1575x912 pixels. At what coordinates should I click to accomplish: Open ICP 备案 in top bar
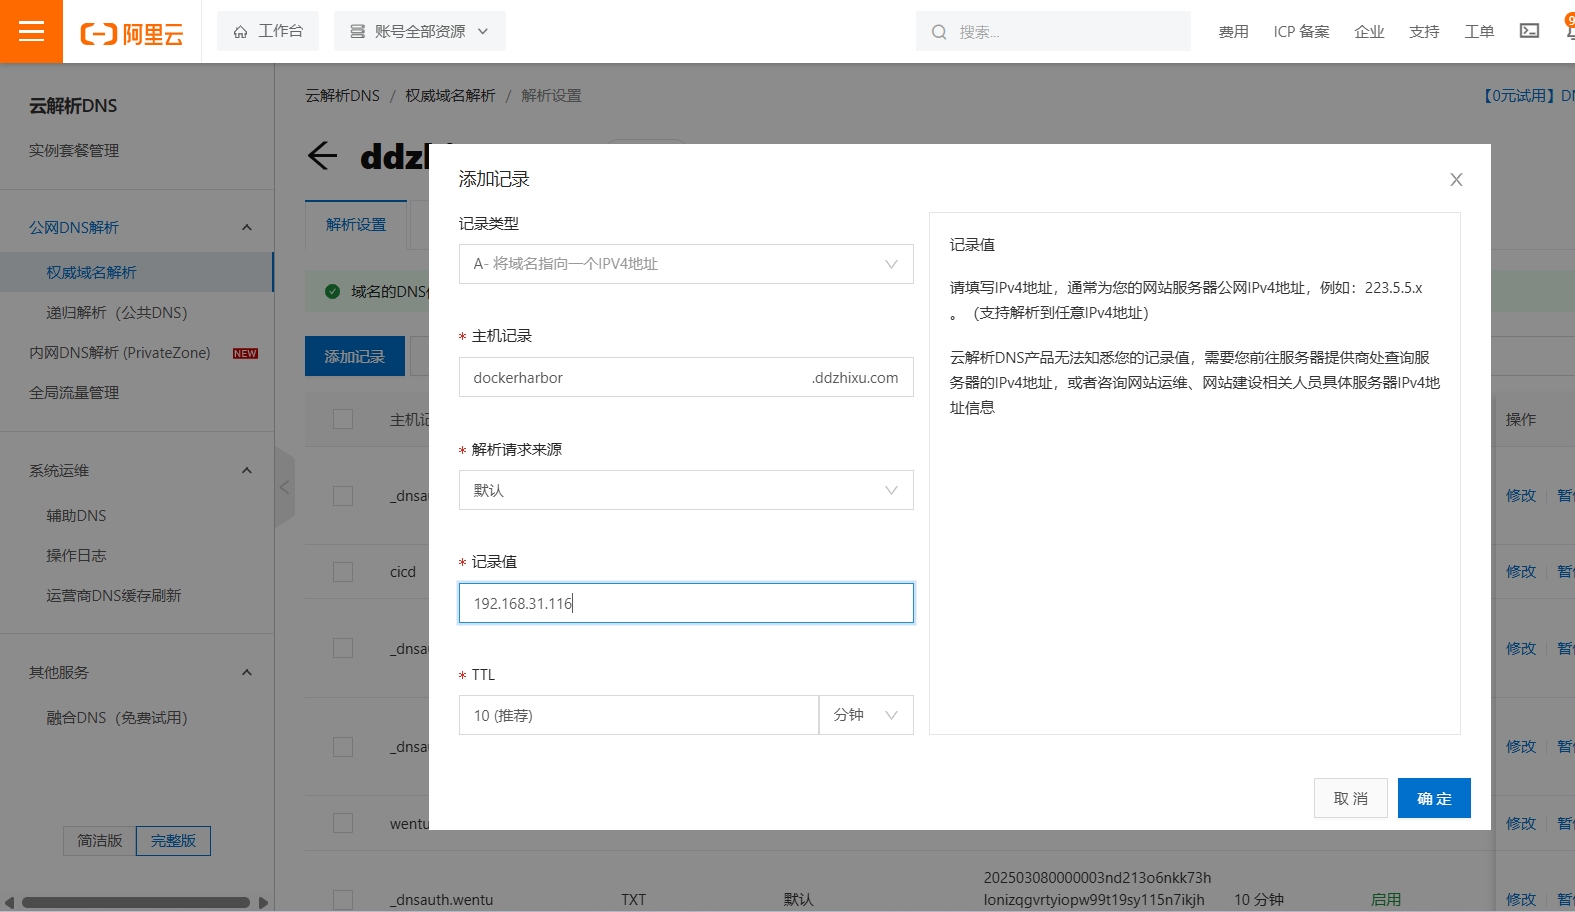click(1301, 32)
